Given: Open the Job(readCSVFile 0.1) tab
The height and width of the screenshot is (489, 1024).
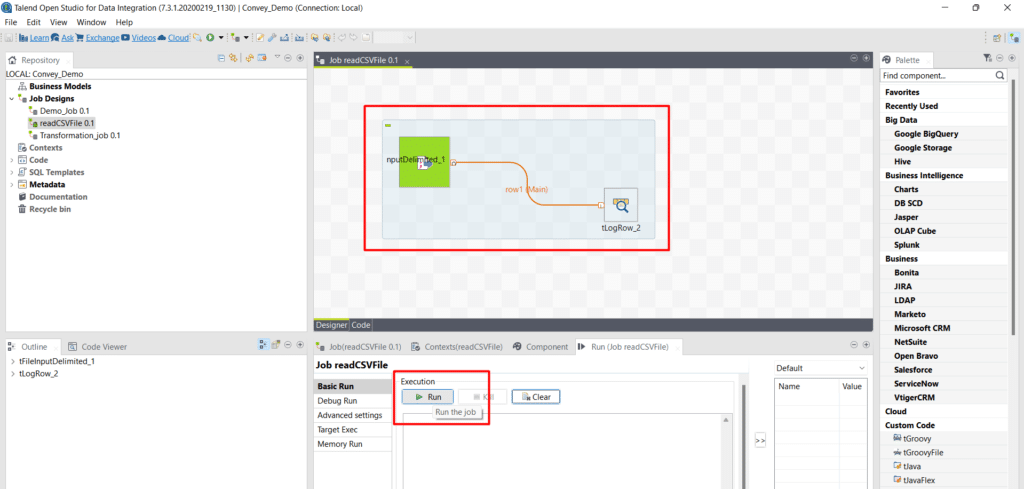Looking at the screenshot, I should [359, 347].
